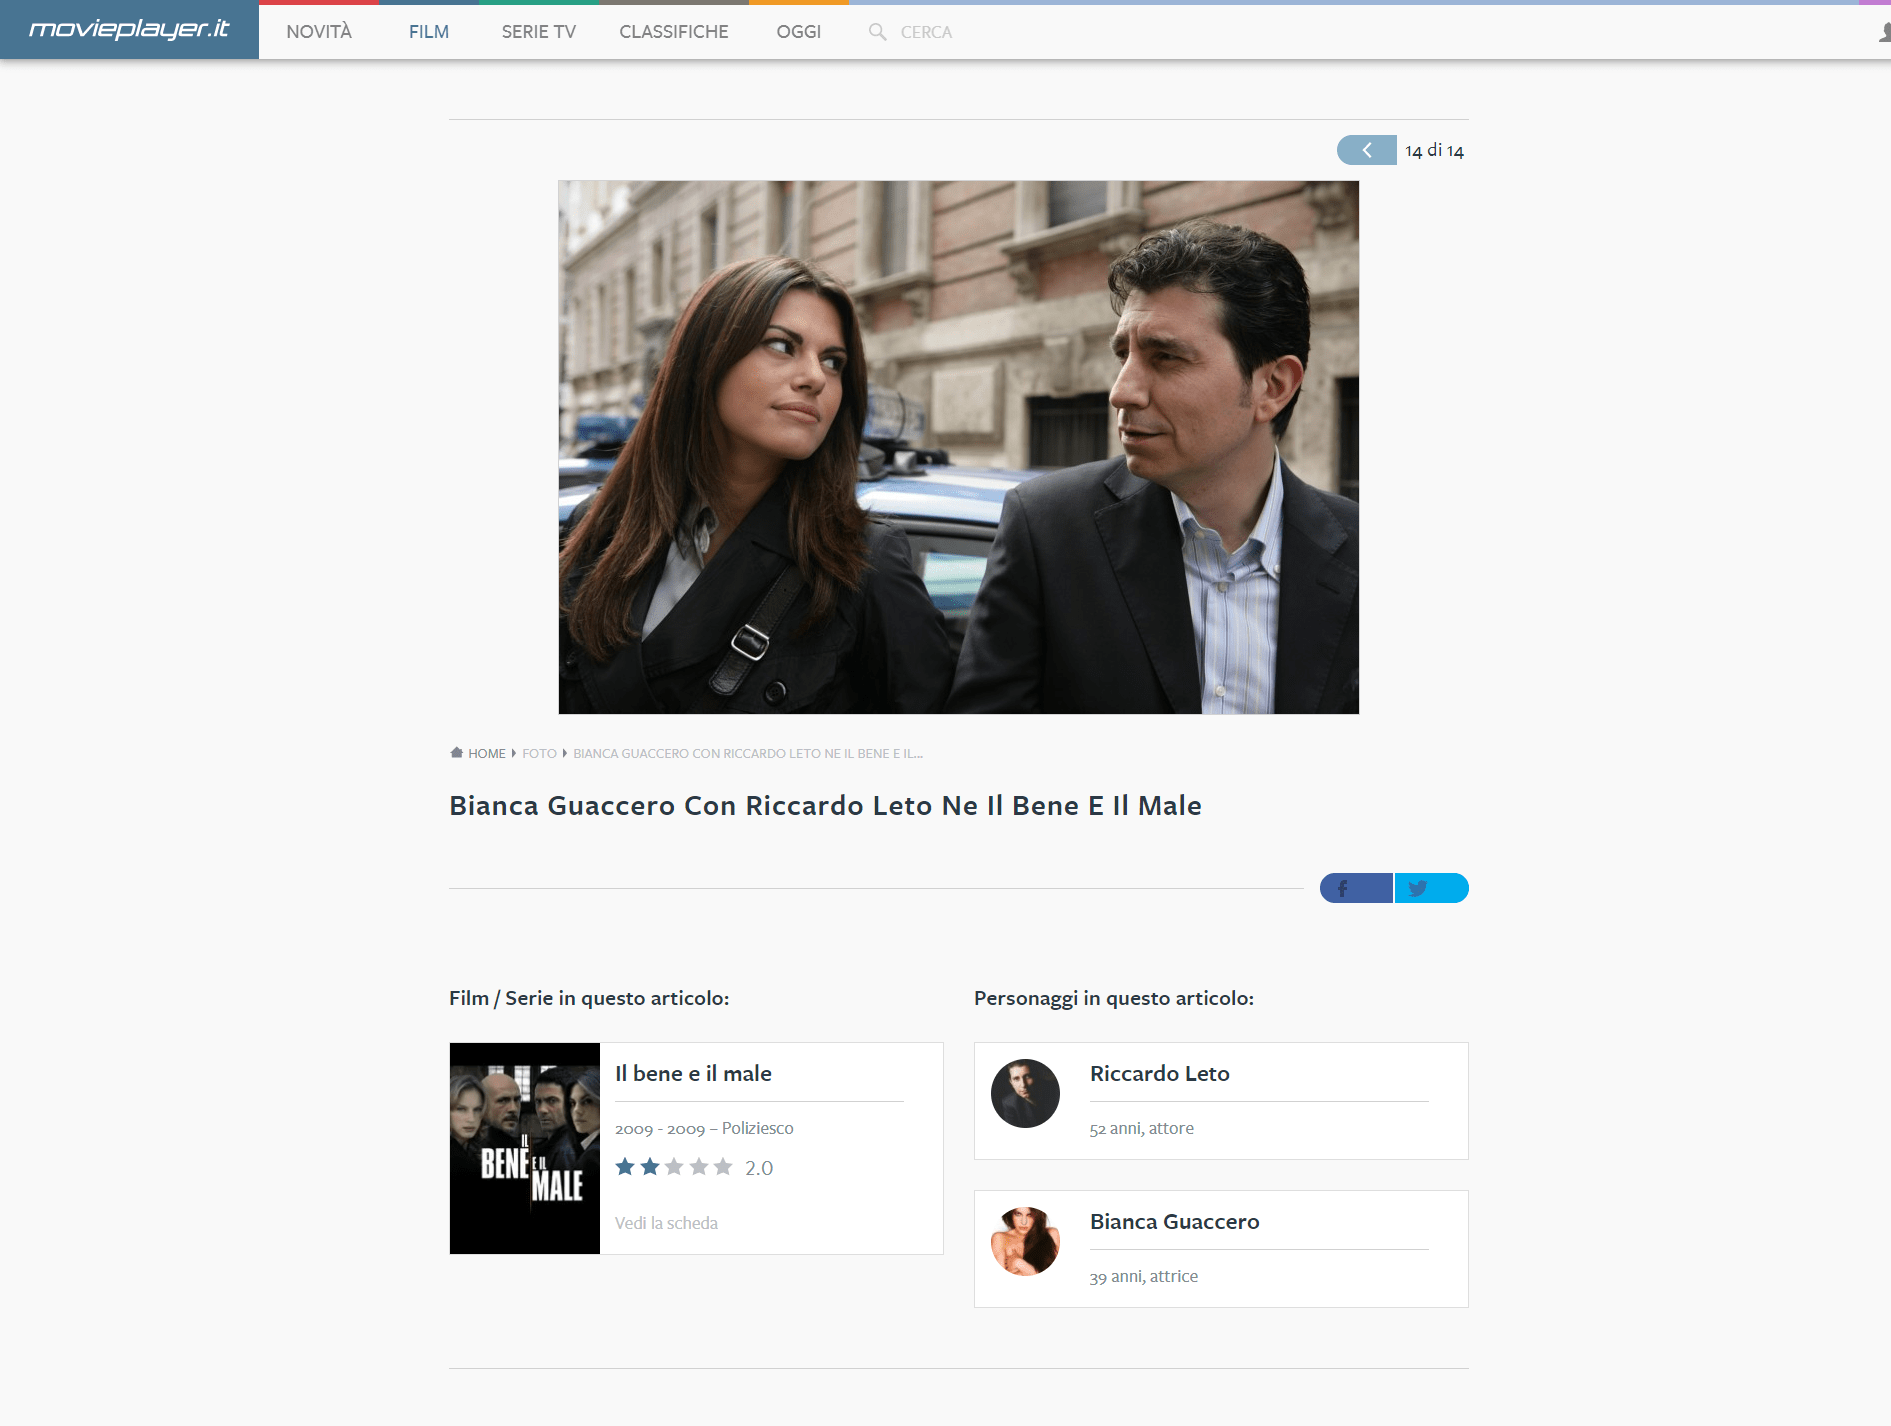Image resolution: width=1891 pixels, height=1426 pixels.
Task: Focus the CERCA search field
Action: (x=926, y=32)
